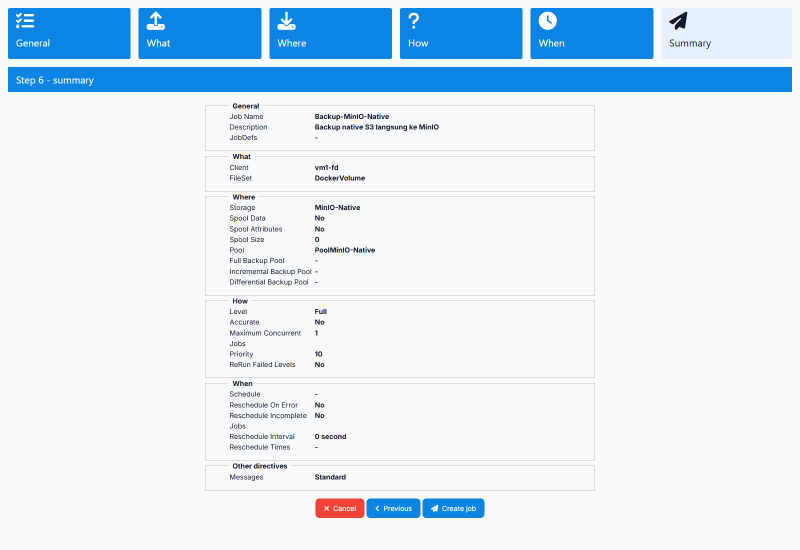Click the Reschedule Incomplete Jobs label
This screenshot has height=550, width=800.
coord(268,421)
